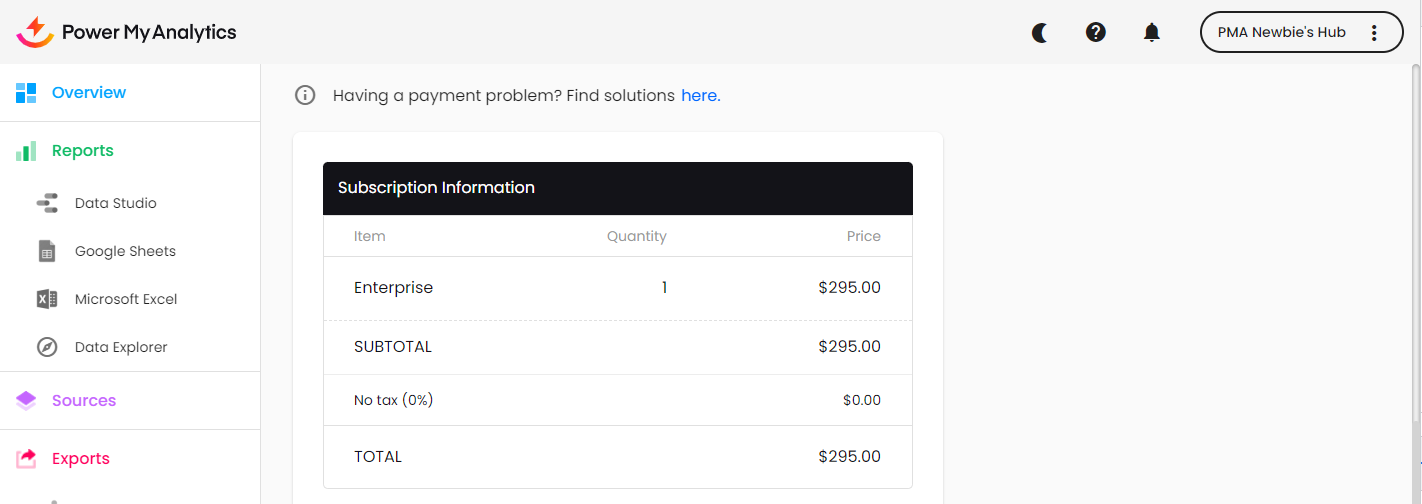Image resolution: width=1422 pixels, height=504 pixels.
Task: Click the PMA Newbie's Hub account button
Action: (x=1281, y=33)
